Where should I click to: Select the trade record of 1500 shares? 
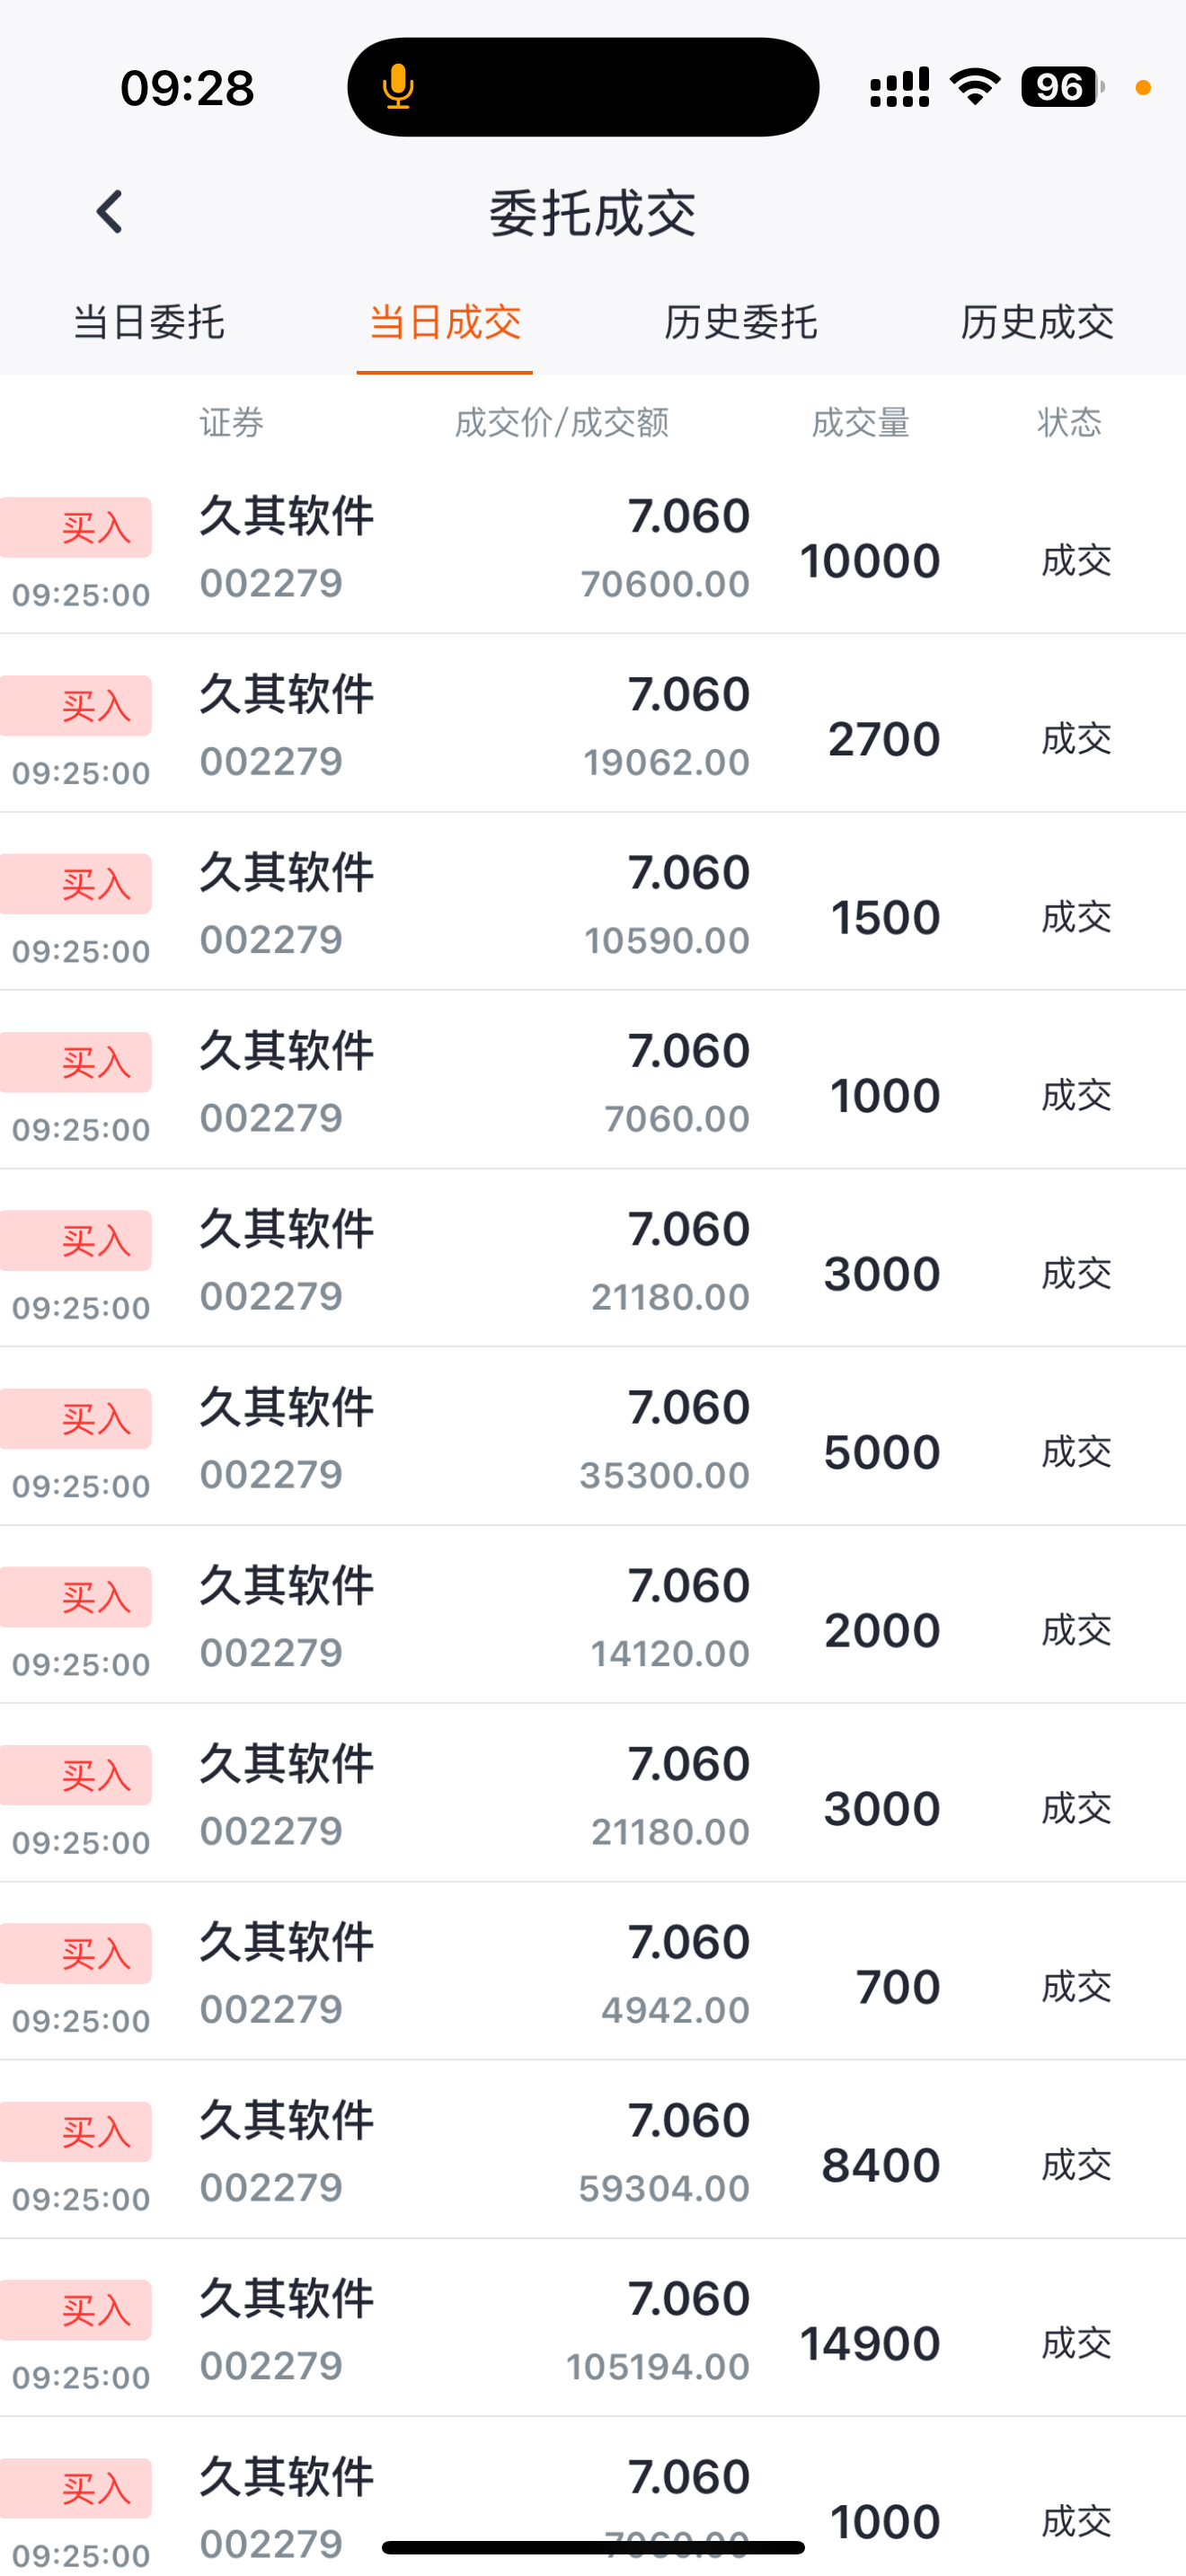point(593,902)
